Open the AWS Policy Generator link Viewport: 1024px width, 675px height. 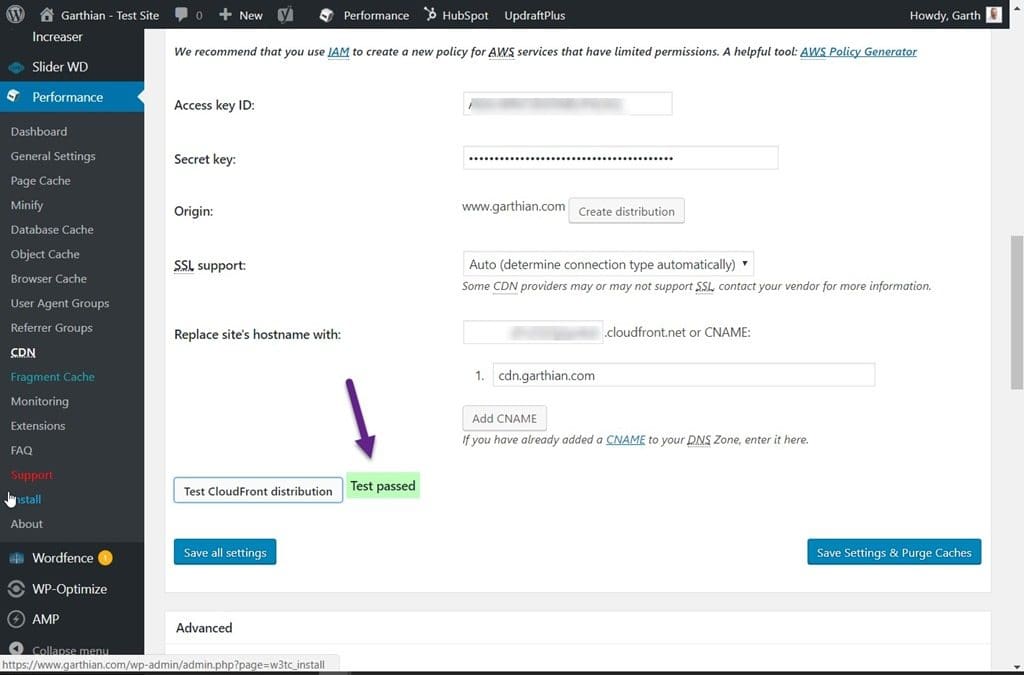[x=858, y=52]
